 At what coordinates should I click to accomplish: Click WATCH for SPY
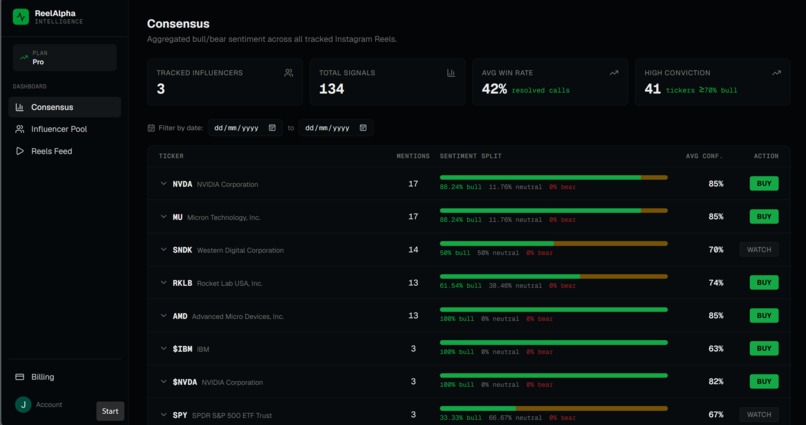(x=759, y=414)
